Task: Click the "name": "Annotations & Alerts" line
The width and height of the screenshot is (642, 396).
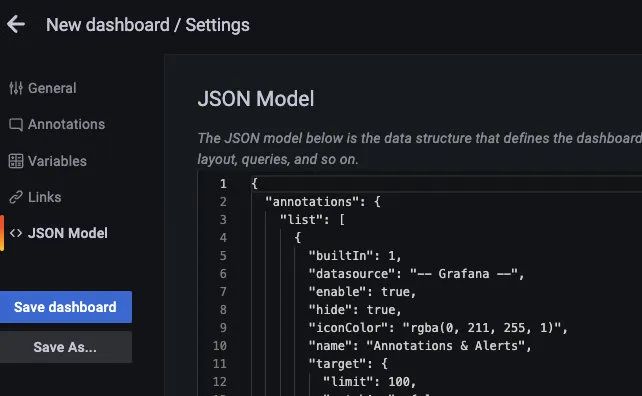Action: coord(420,346)
